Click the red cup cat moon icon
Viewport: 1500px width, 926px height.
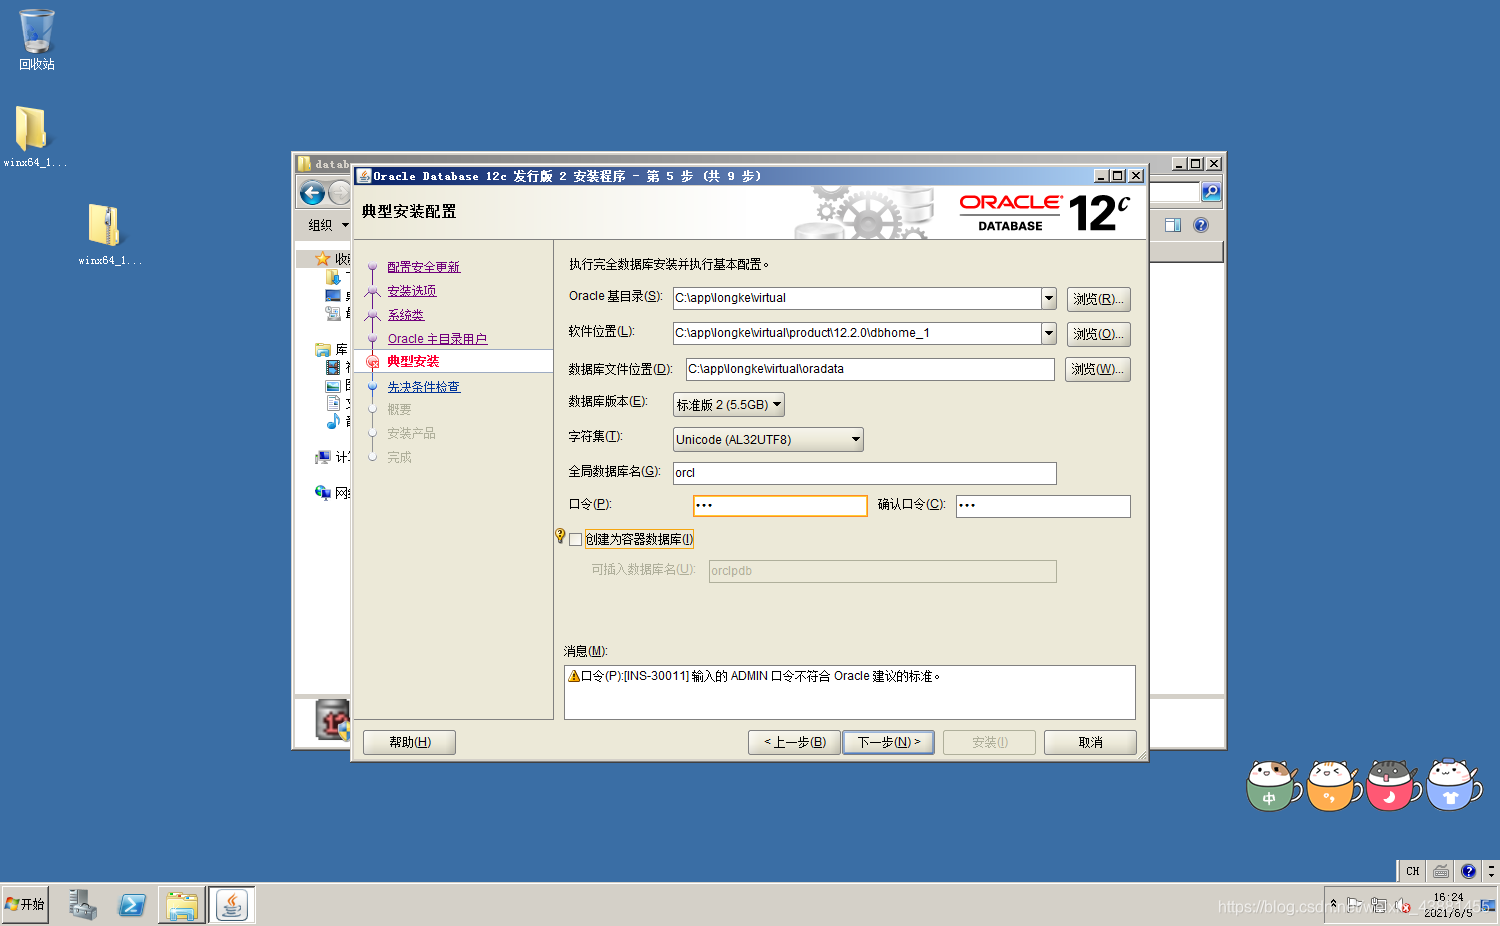[1393, 786]
